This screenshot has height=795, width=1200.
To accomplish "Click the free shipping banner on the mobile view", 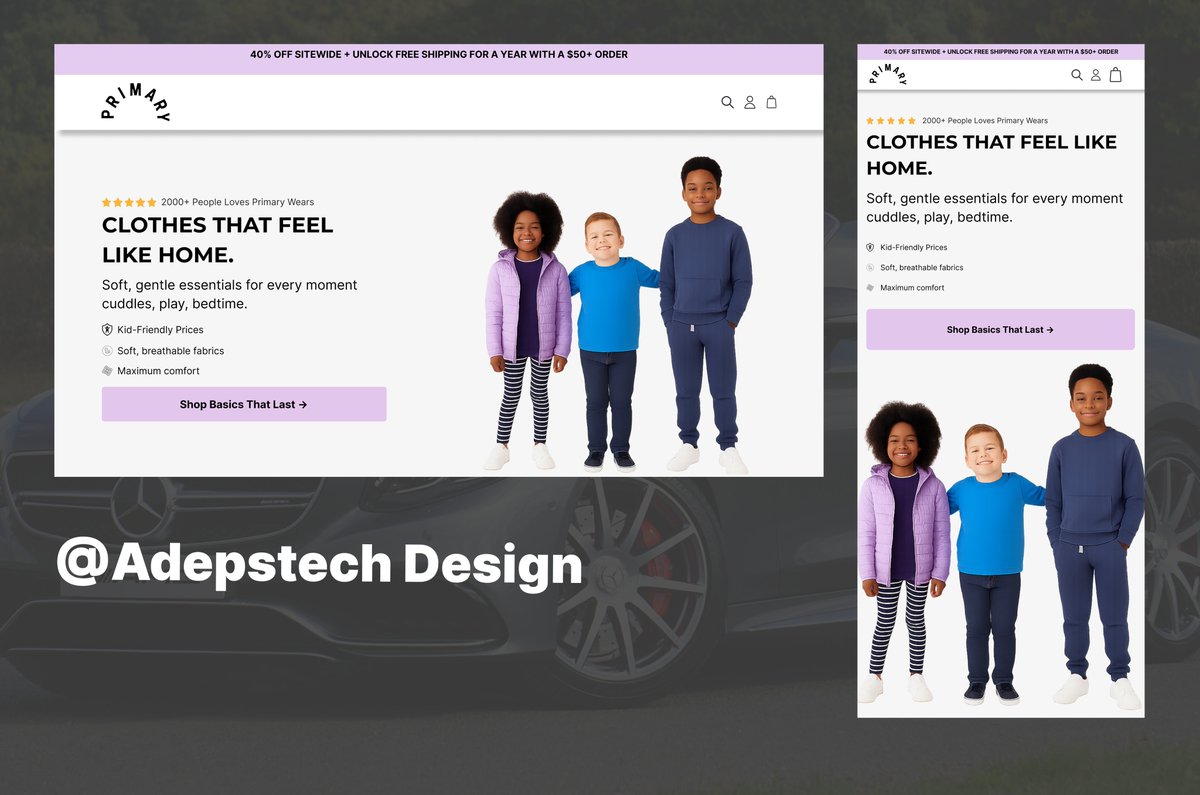I will 1001,50.
